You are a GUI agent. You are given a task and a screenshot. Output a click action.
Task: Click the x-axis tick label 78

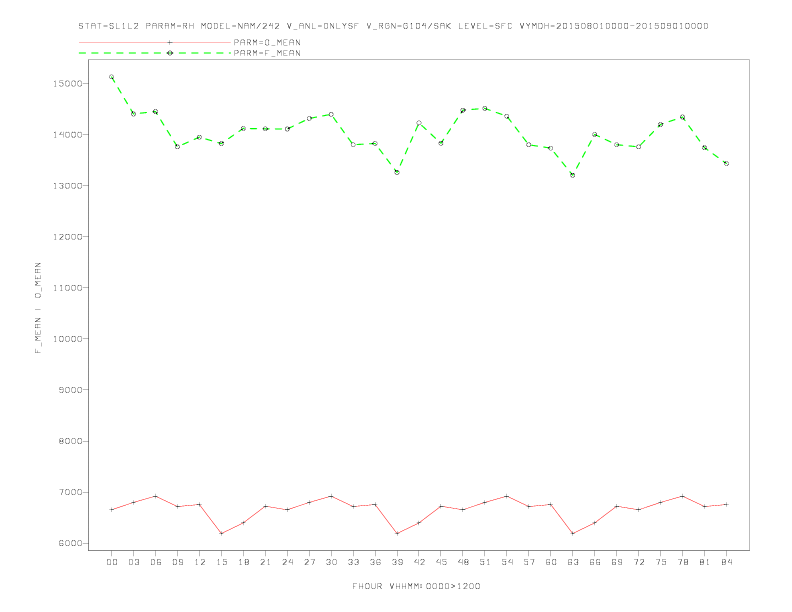(683, 562)
